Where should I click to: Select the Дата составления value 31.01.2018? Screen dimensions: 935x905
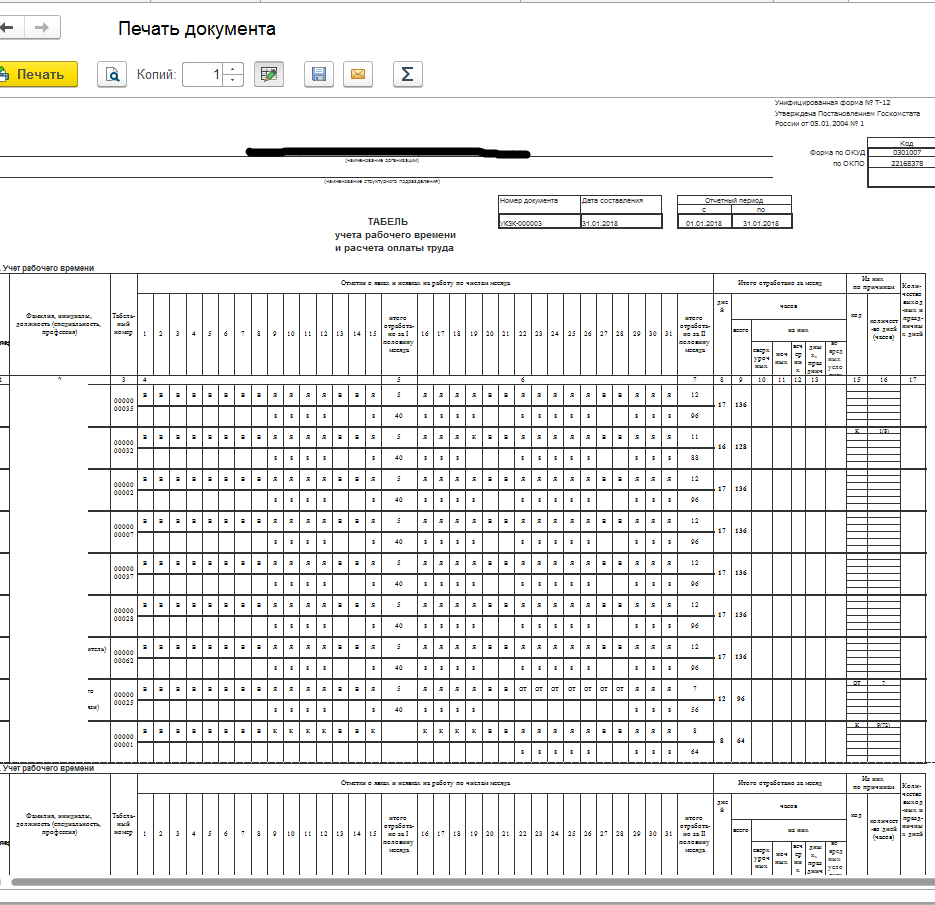coord(621,221)
